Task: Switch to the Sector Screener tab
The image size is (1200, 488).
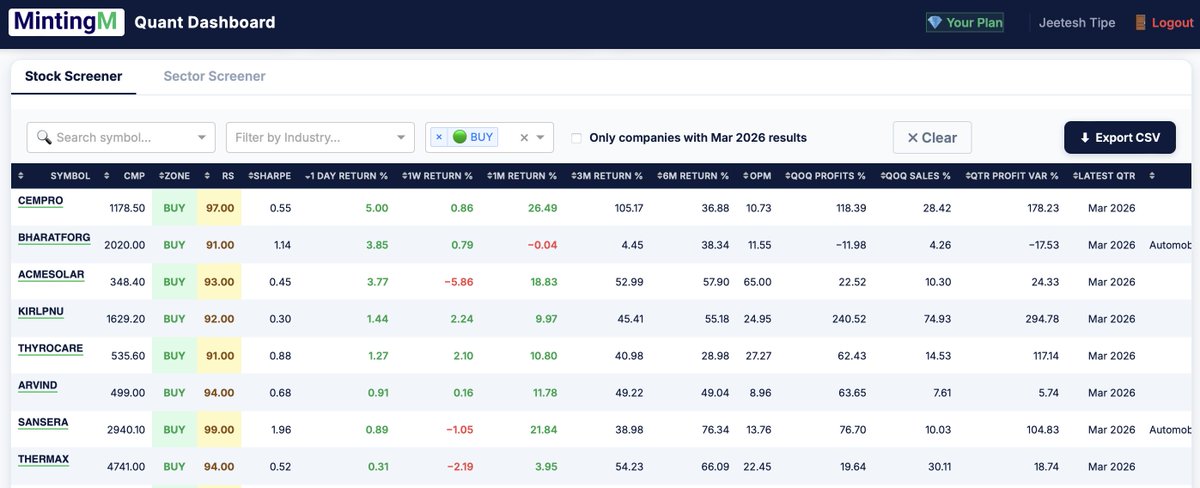Action: [x=214, y=76]
